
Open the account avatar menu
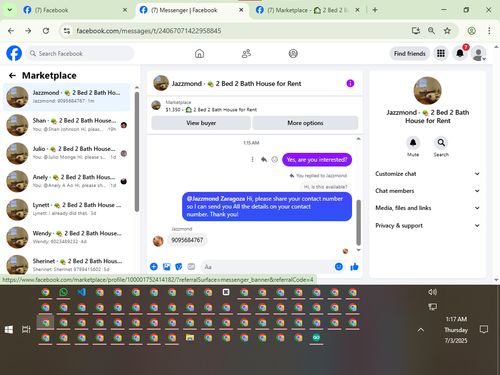coord(479,53)
